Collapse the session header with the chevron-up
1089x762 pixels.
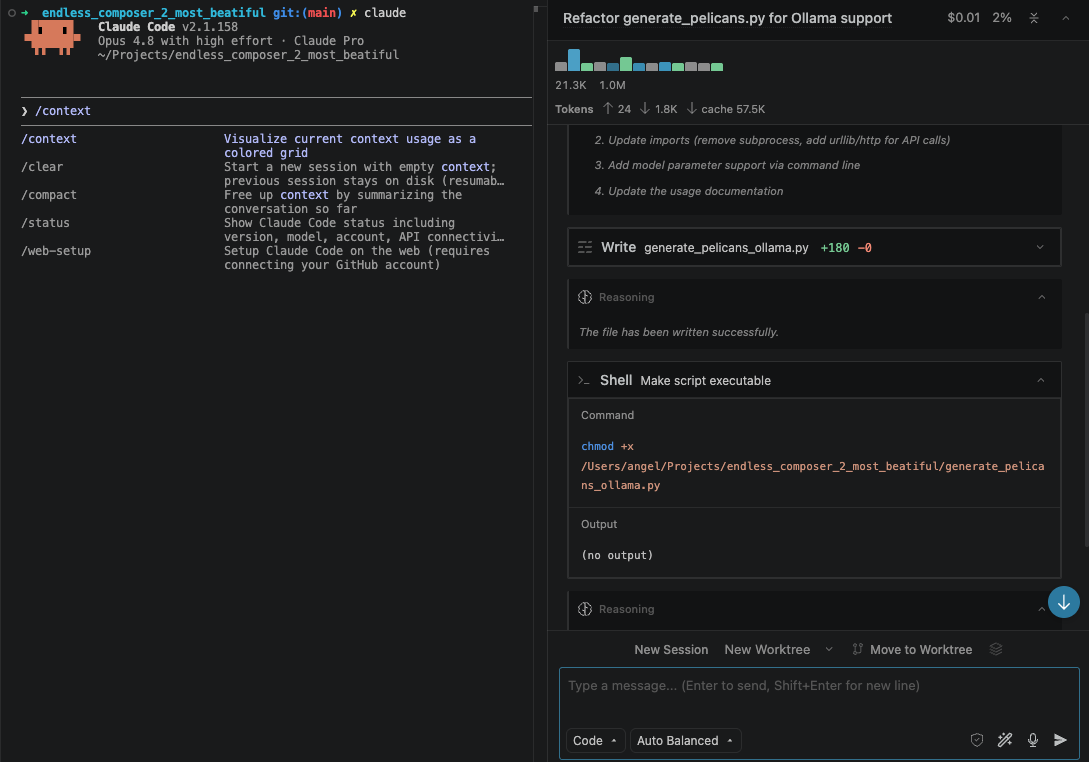(x=1065, y=18)
